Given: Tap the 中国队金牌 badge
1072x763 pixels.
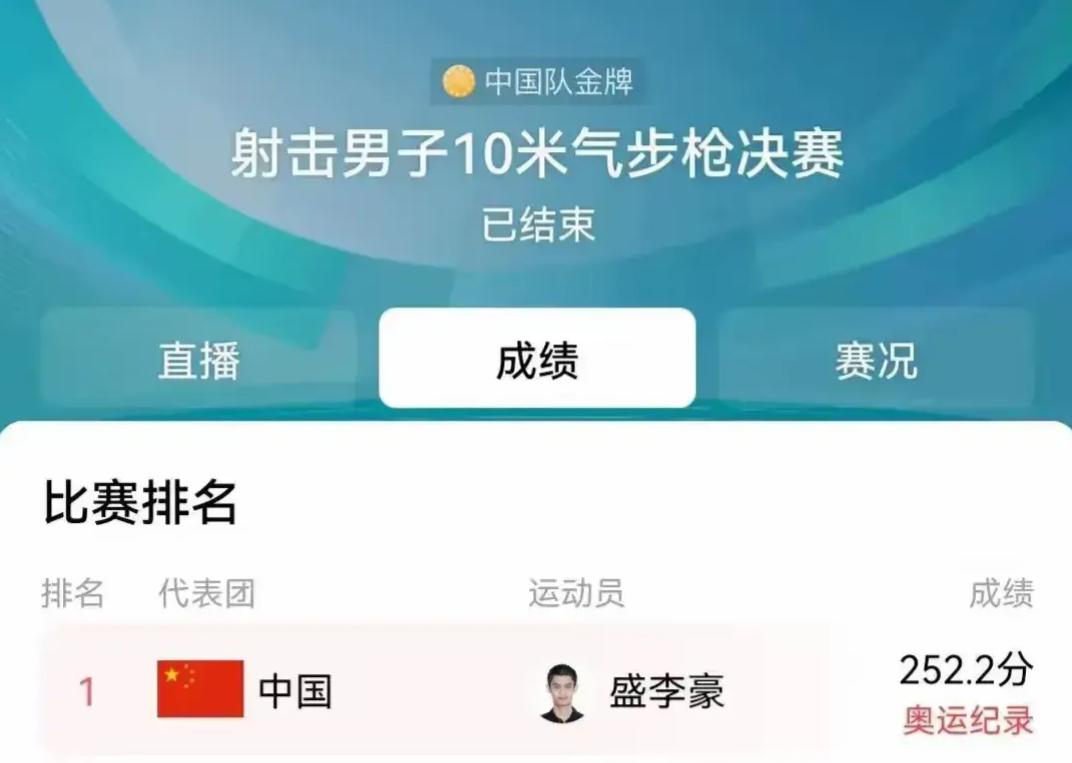Looking at the screenshot, I should coord(537,81).
